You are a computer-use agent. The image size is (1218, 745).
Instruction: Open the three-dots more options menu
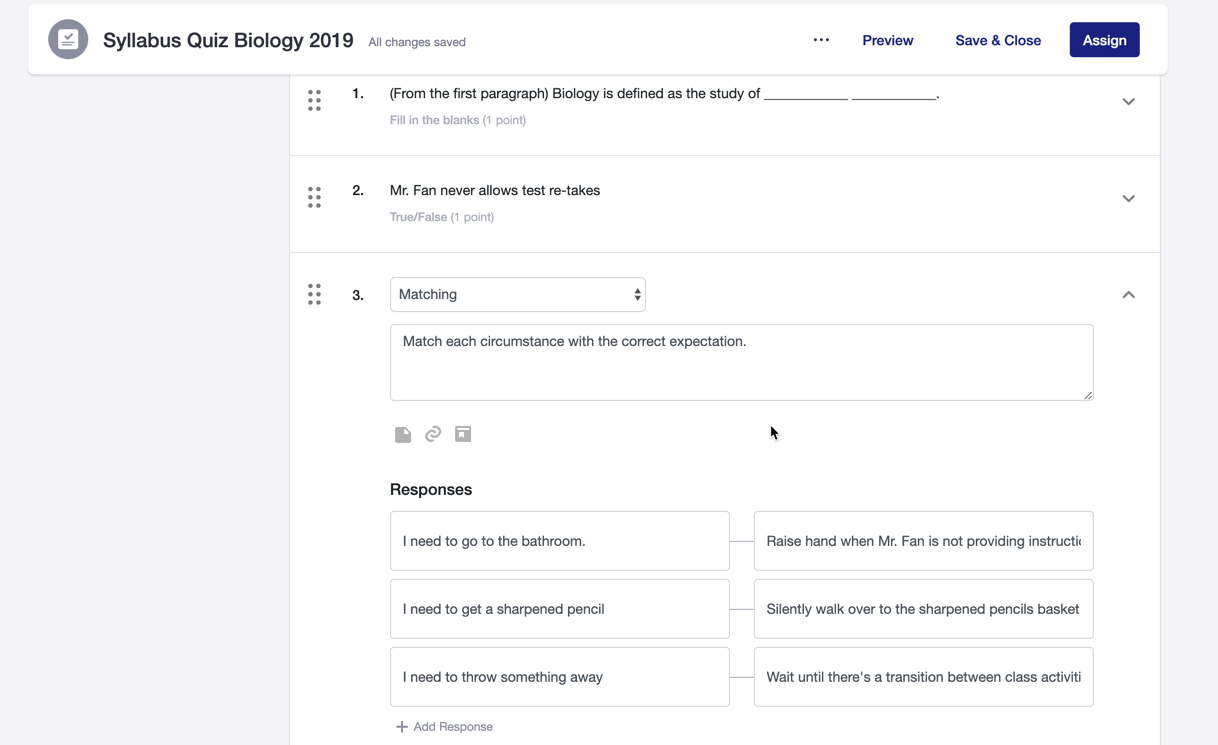(x=821, y=40)
